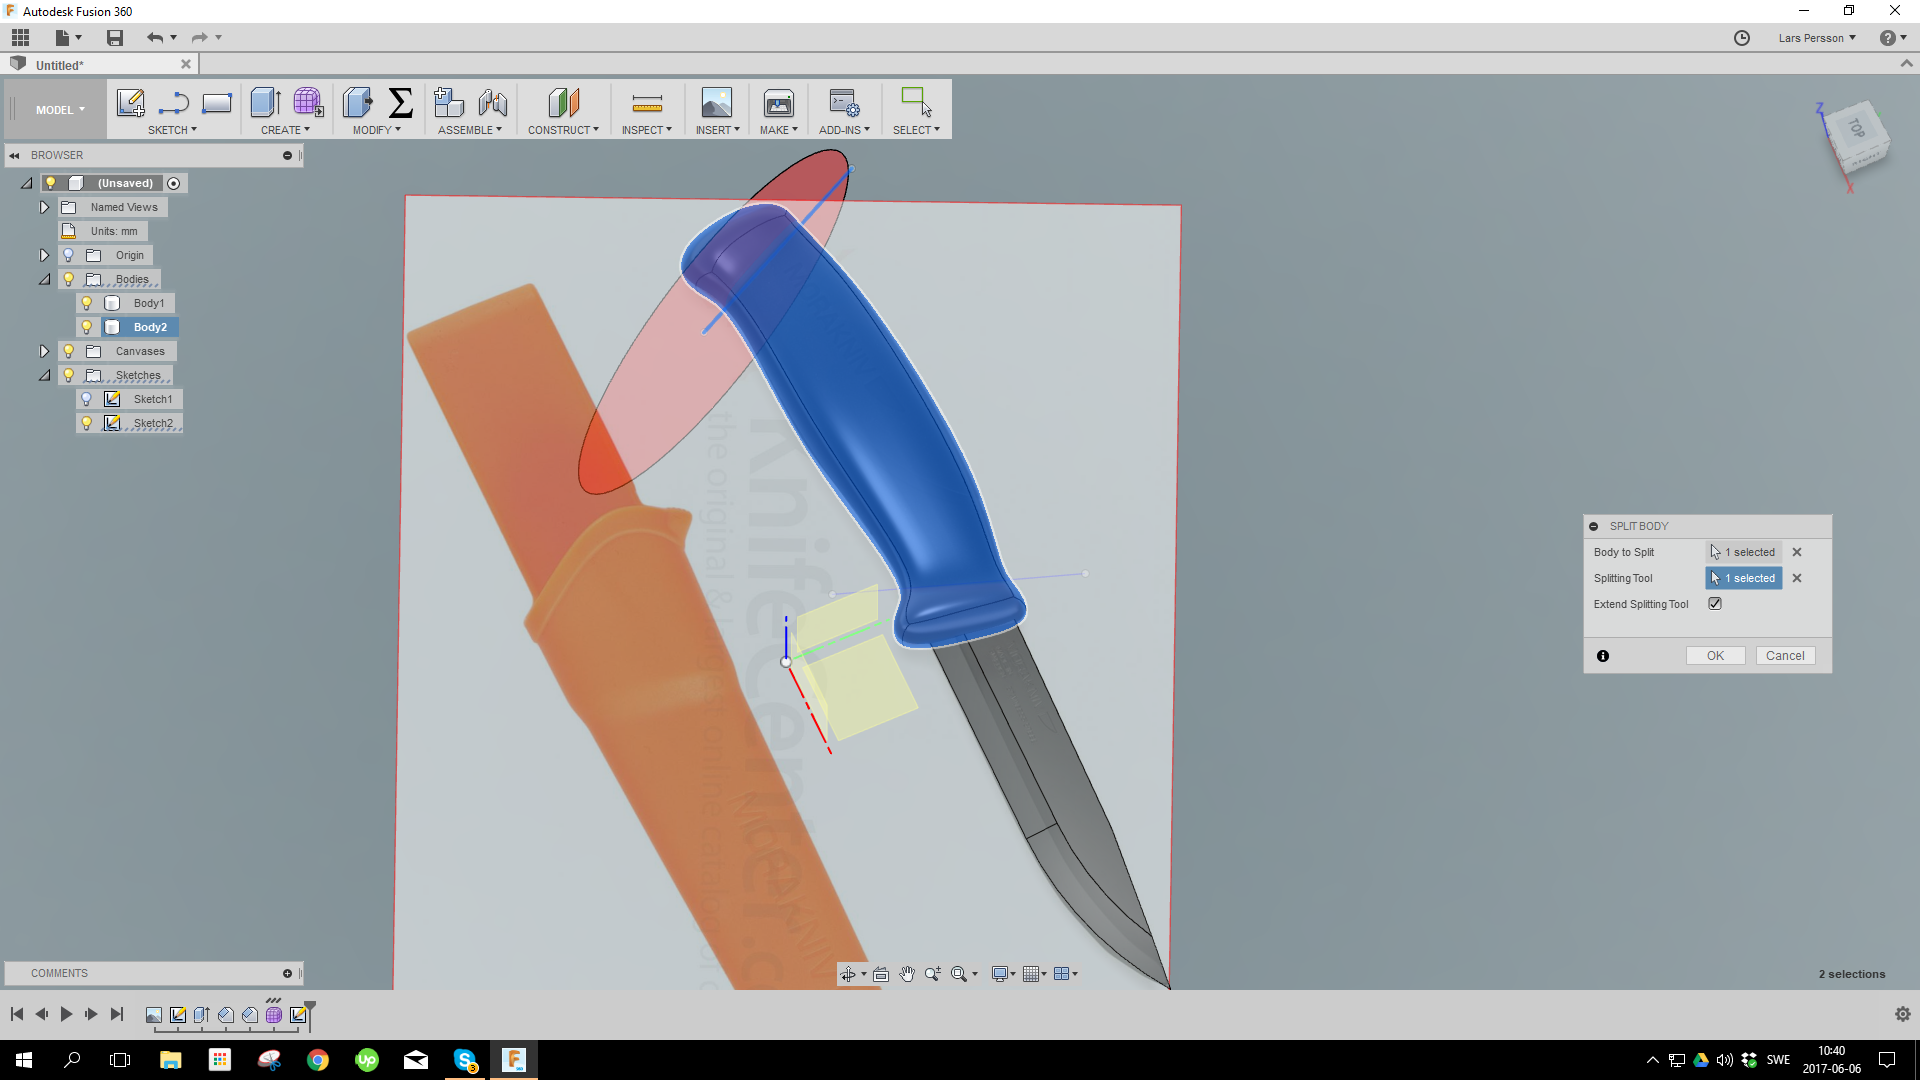Open the Insert image tool icon
Image resolution: width=1920 pixels, height=1080 pixels.
716,103
